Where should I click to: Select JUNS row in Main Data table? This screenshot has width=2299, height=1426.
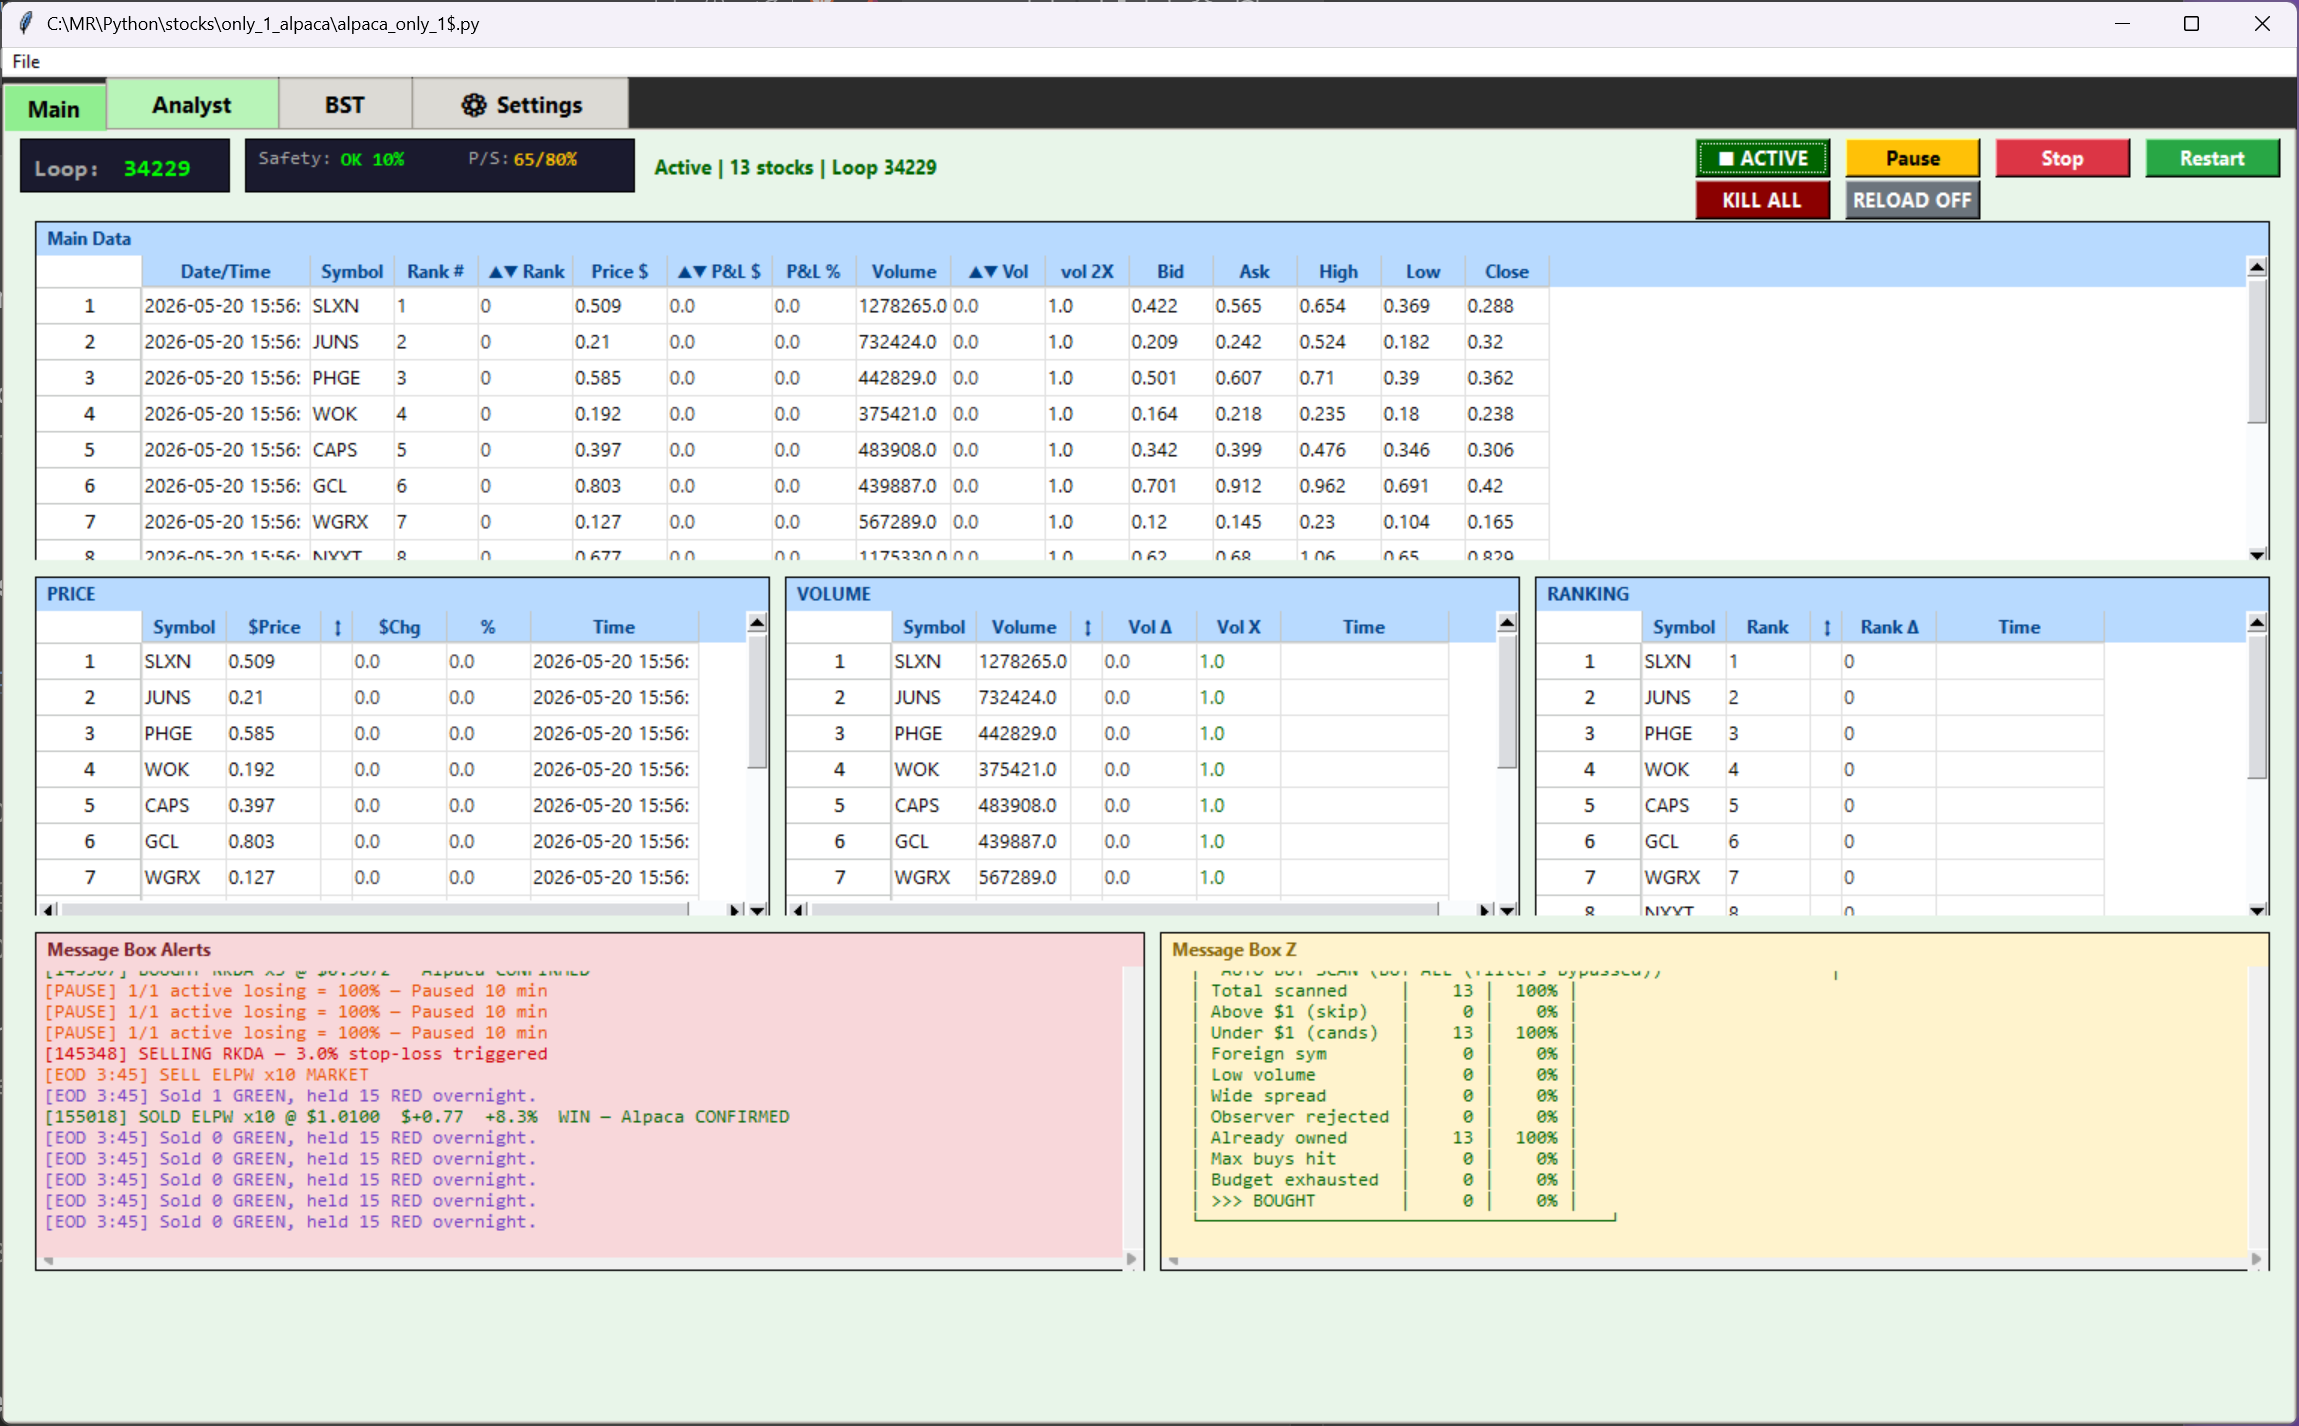tap(793, 342)
